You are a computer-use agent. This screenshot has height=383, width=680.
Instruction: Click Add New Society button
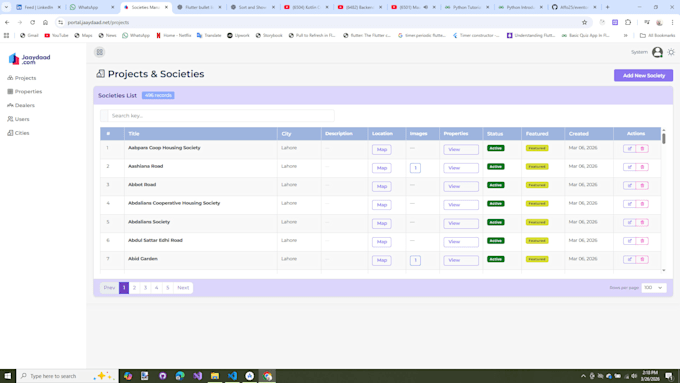(x=644, y=75)
